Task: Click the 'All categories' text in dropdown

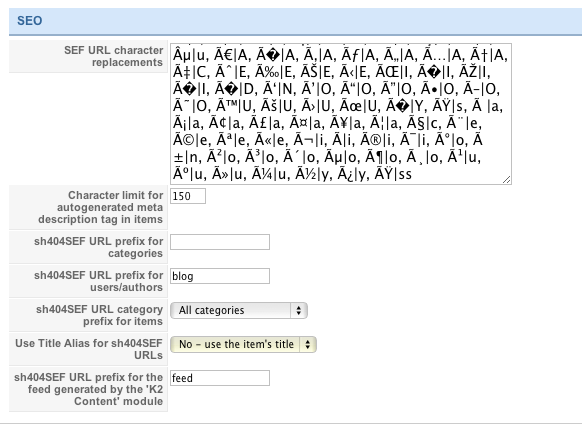Action: 212,310
